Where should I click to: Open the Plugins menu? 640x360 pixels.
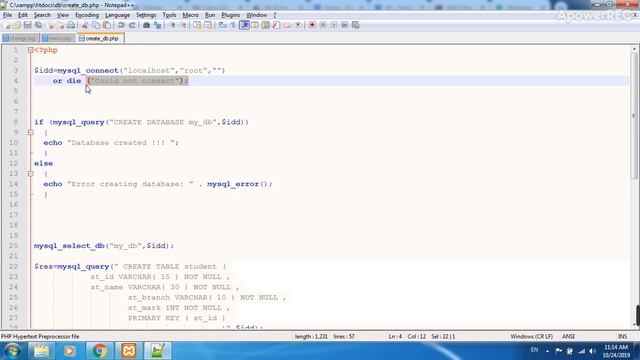click(x=231, y=15)
